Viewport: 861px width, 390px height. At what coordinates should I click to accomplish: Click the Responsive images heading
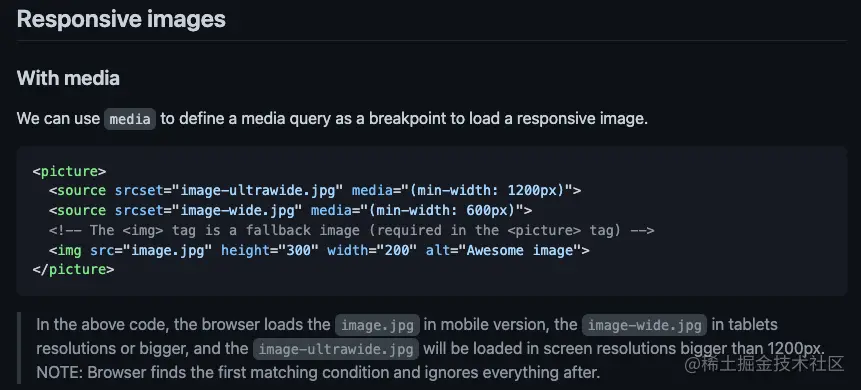(x=121, y=19)
